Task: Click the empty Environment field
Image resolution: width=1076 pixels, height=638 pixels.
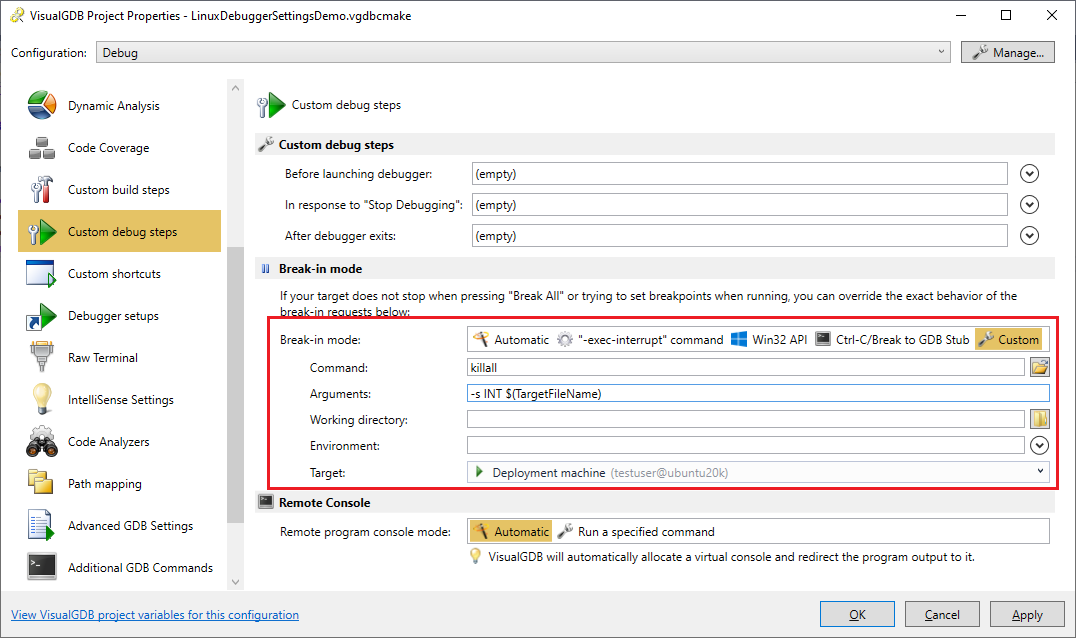Action: [x=746, y=445]
